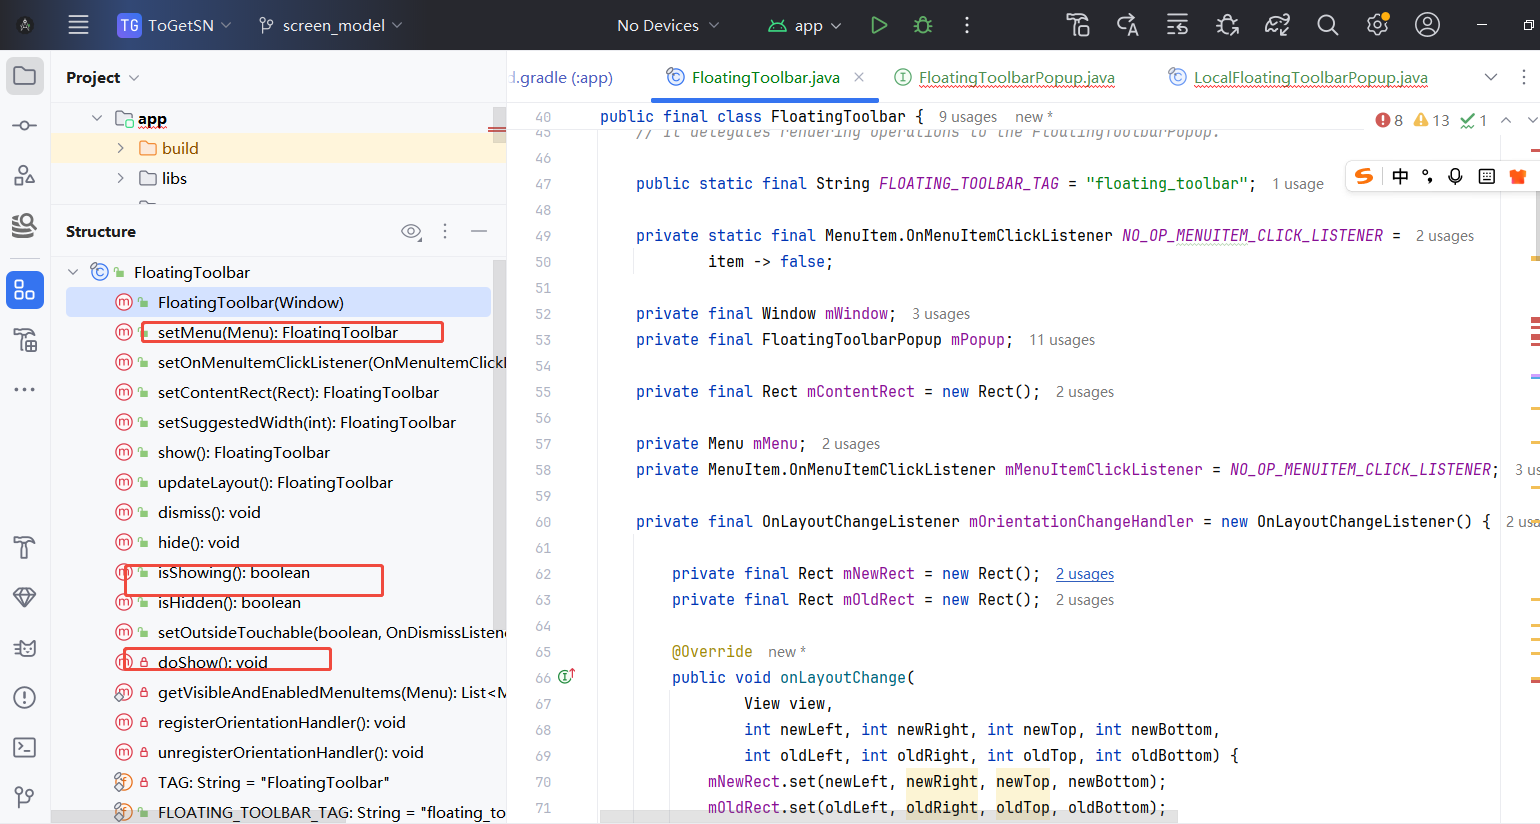Viewport: 1540px width, 824px height.
Task: Open the main hamburger menu
Action: click(x=78, y=25)
